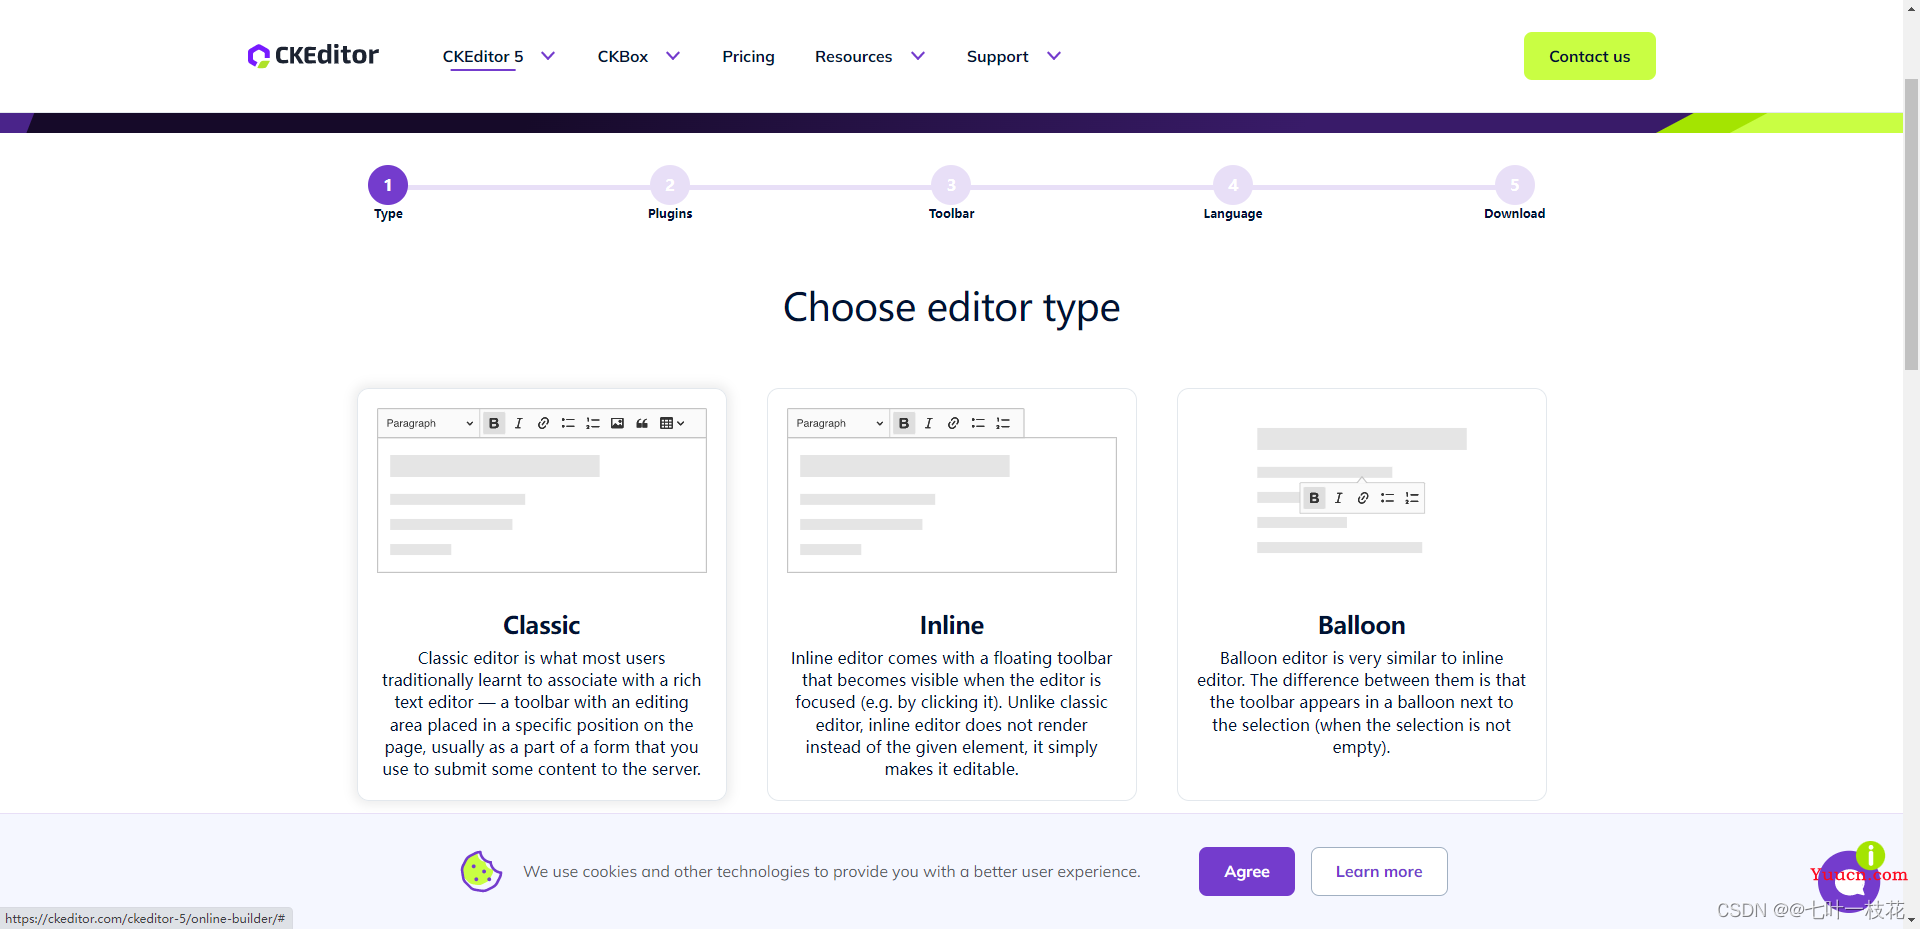The width and height of the screenshot is (1920, 929).
Task: Go to Pricing page
Action: click(x=748, y=57)
